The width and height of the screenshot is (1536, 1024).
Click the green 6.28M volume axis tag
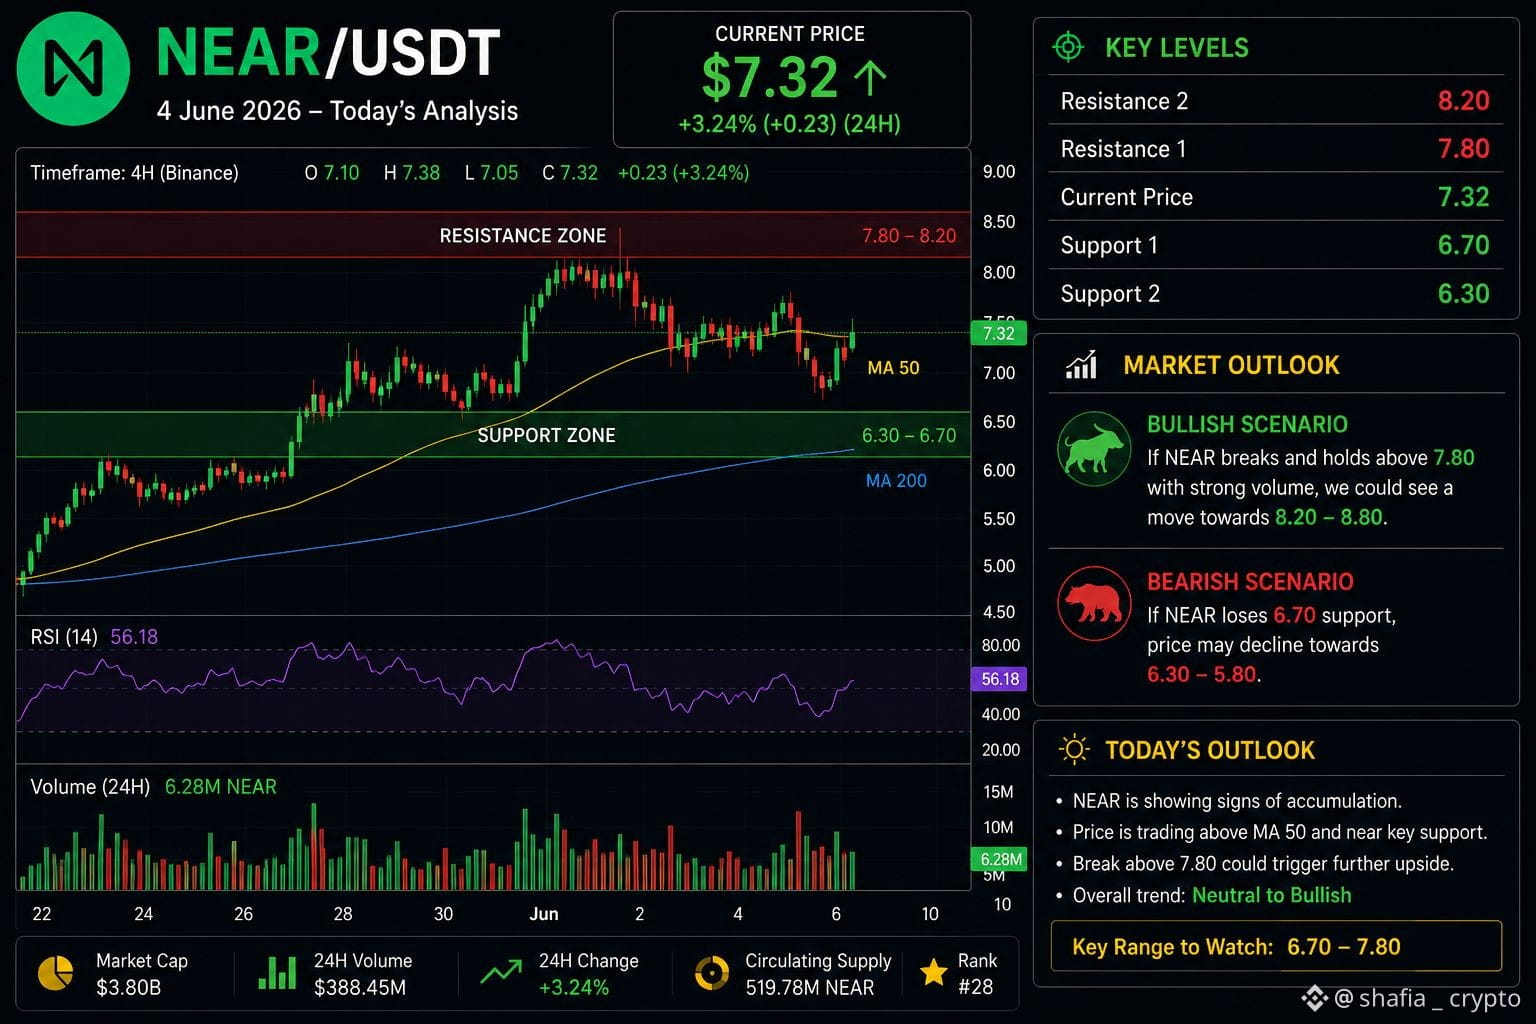[999, 859]
